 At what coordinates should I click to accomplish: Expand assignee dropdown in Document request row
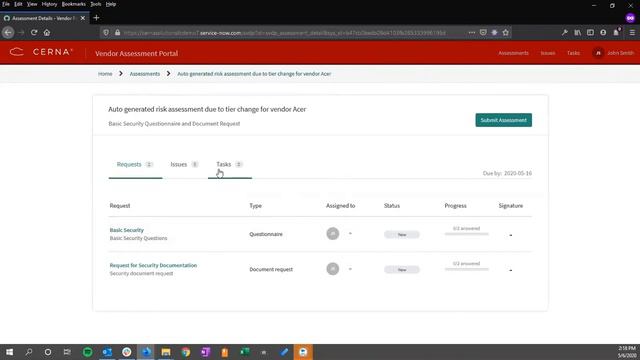pyautogui.click(x=350, y=269)
